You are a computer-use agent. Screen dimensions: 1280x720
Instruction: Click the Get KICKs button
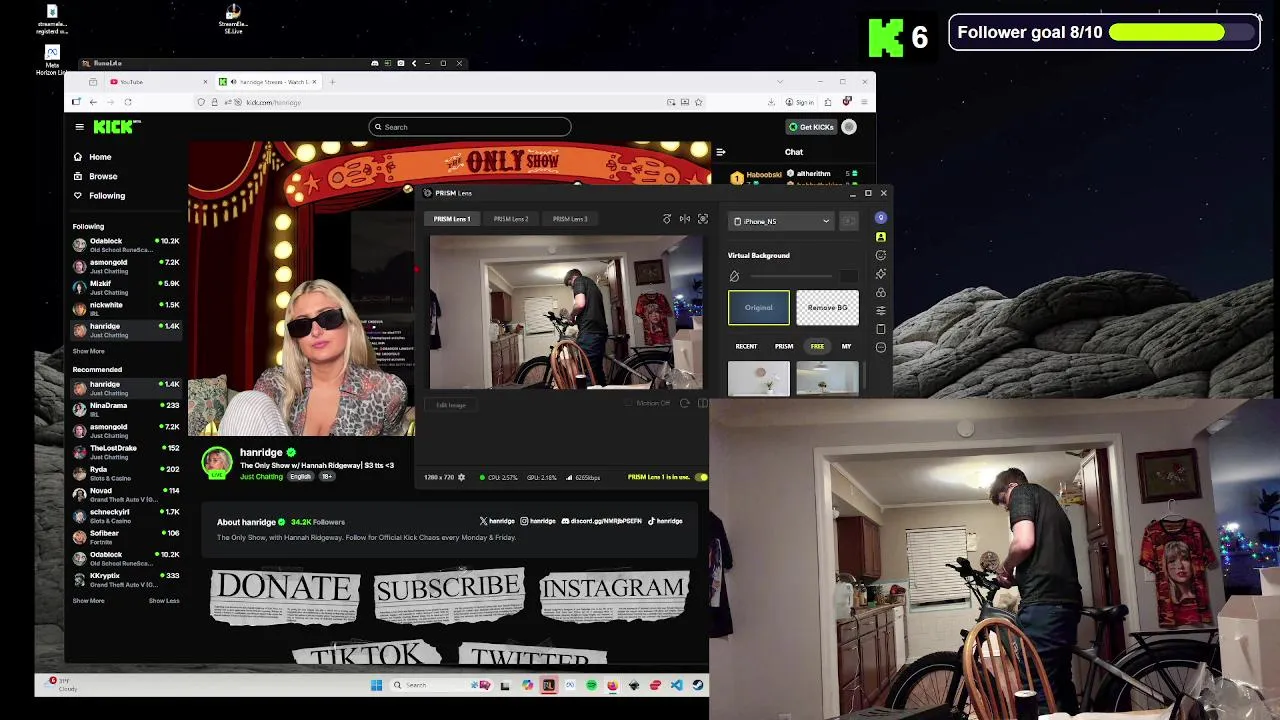[x=811, y=127]
